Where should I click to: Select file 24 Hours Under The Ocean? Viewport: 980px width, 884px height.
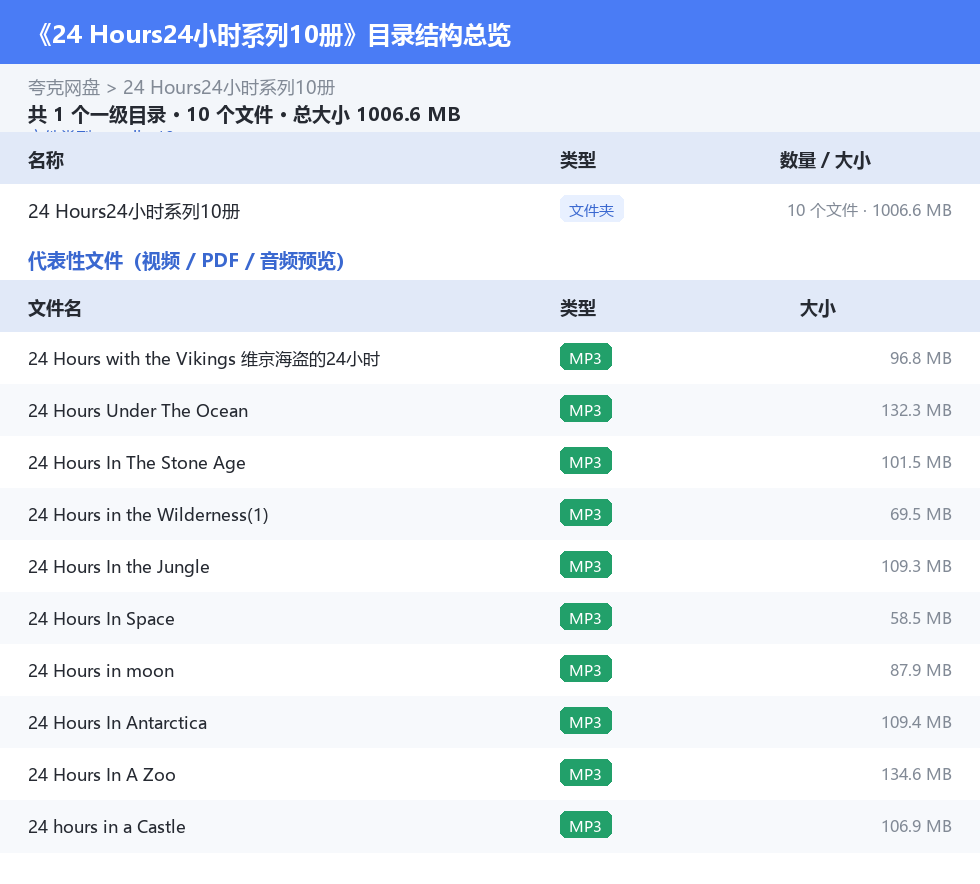pos(490,410)
